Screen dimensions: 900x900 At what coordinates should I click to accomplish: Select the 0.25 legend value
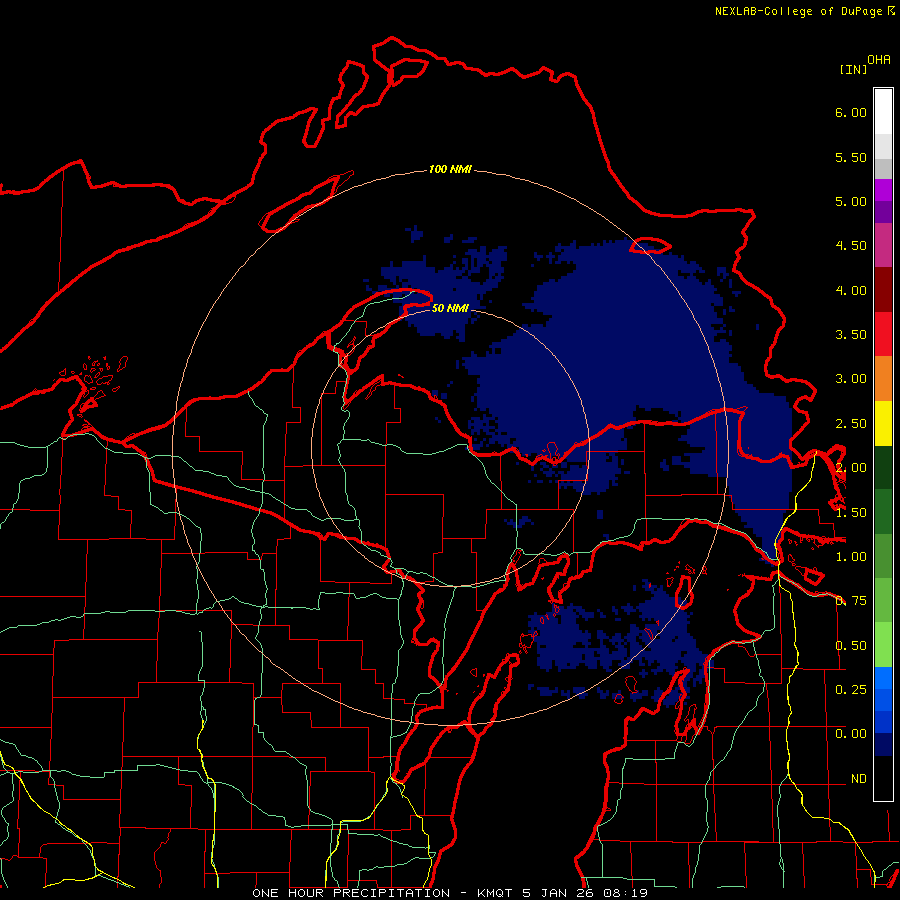pyautogui.click(x=851, y=690)
